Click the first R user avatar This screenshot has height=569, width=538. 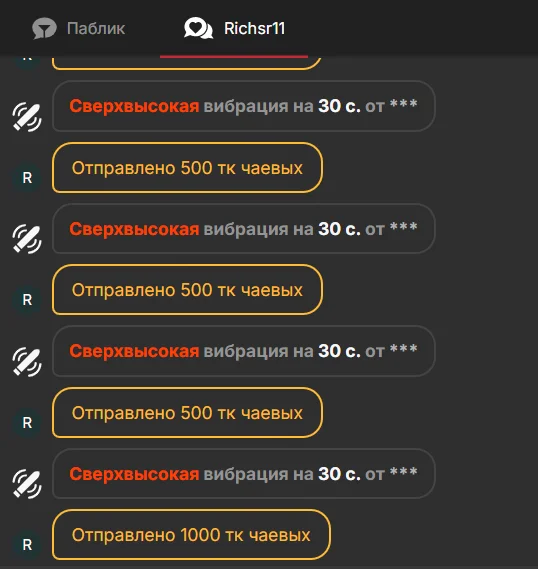pyautogui.click(x=27, y=178)
